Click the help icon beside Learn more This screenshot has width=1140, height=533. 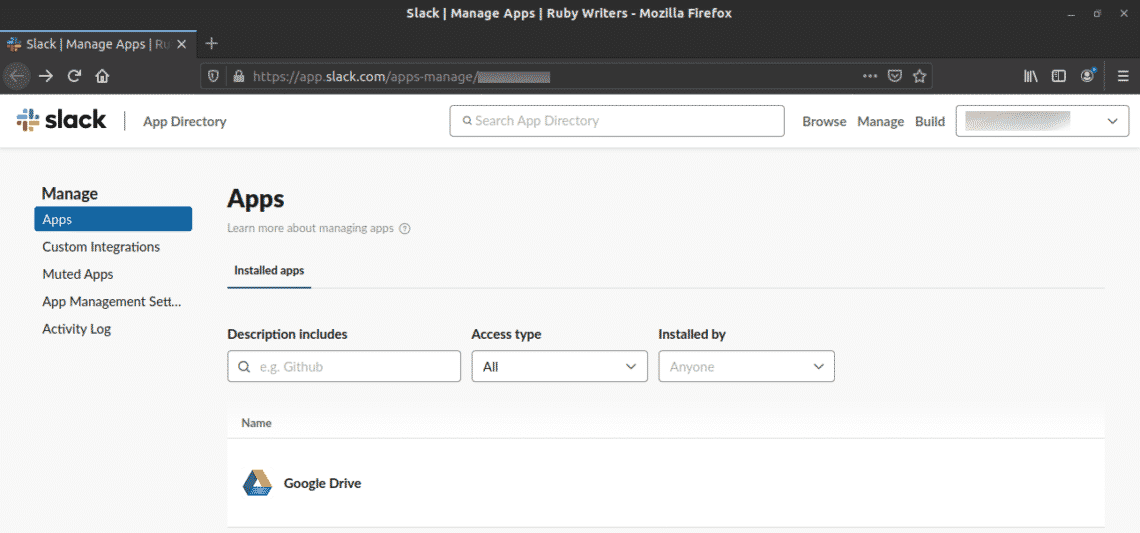(405, 229)
